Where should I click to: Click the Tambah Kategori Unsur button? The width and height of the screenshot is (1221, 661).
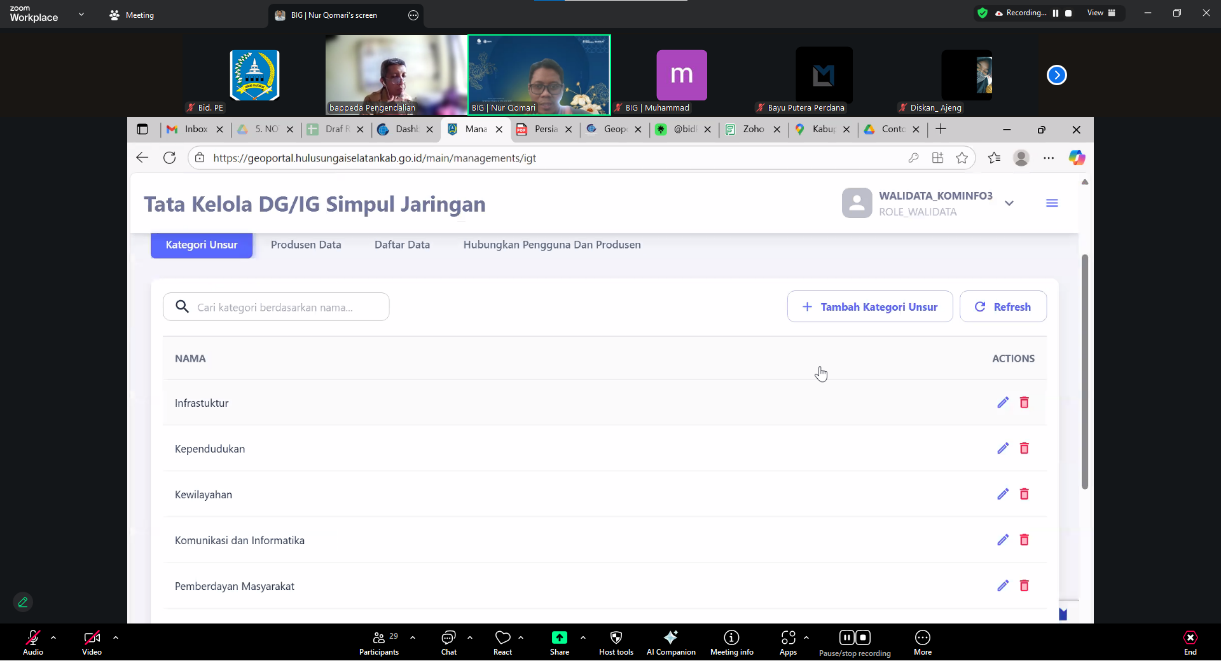870,307
